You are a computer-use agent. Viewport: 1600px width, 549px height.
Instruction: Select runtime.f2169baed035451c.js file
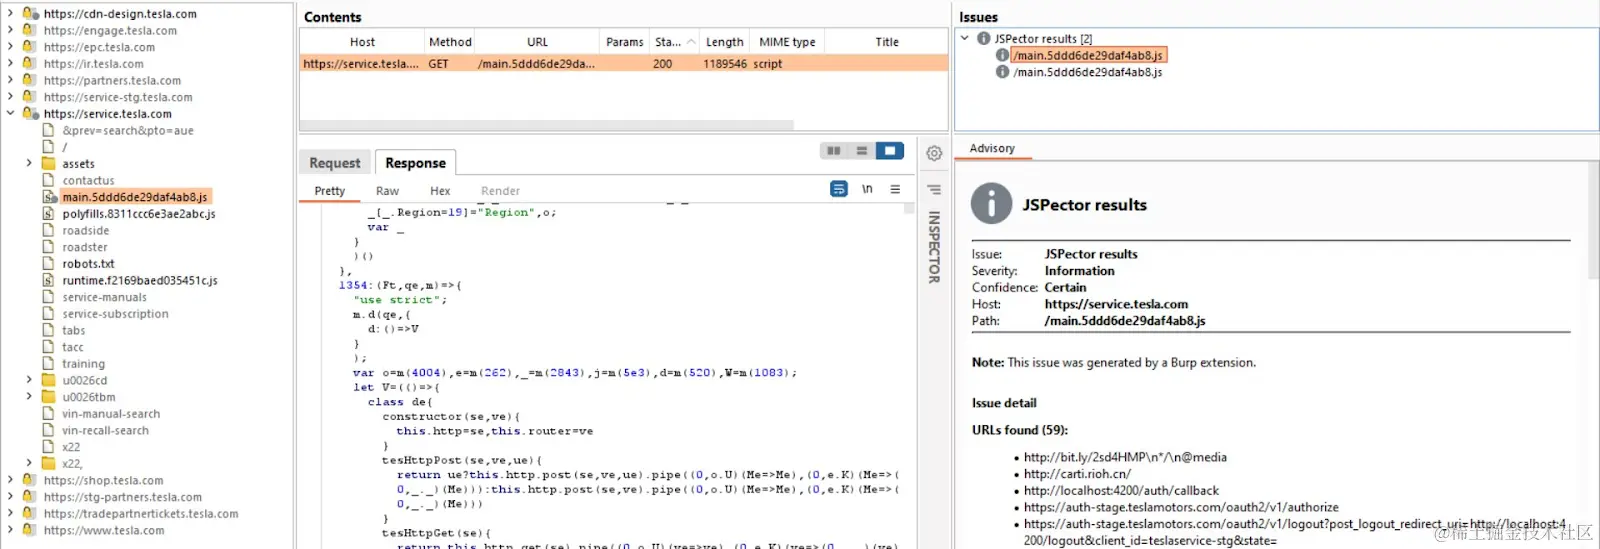tap(140, 281)
